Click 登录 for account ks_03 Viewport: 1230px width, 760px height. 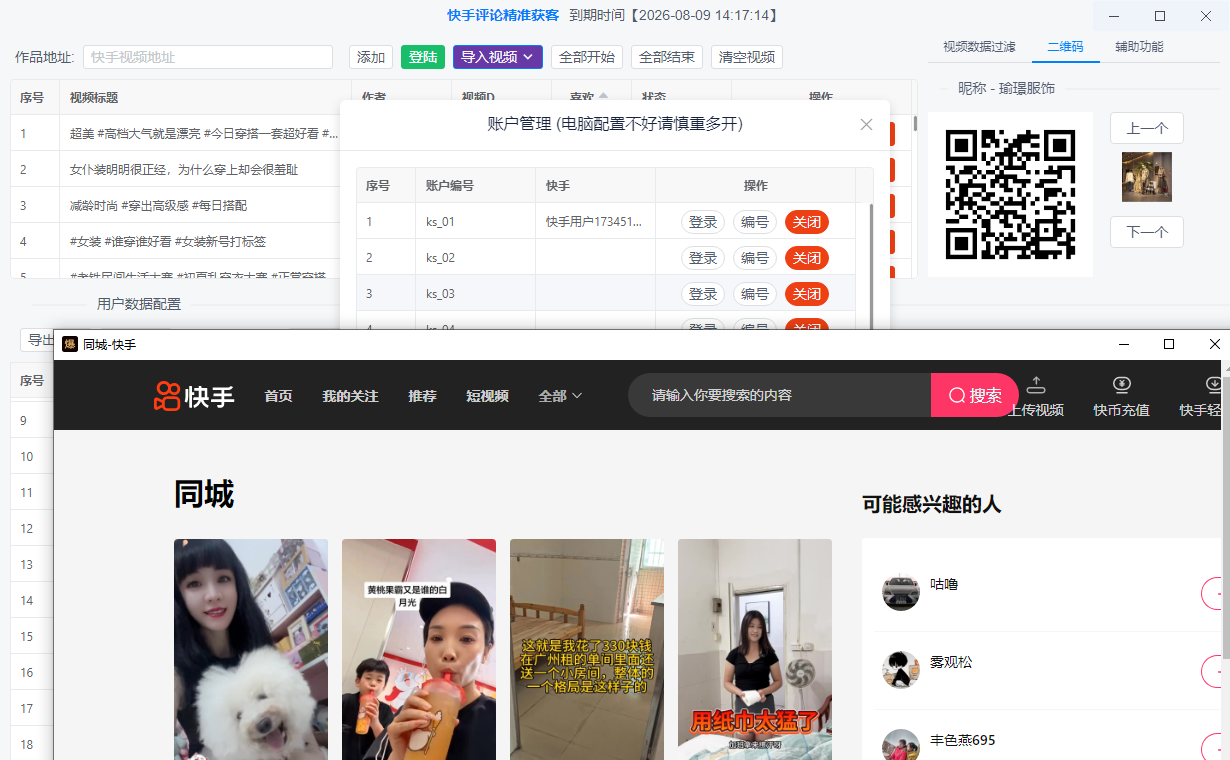(x=703, y=294)
